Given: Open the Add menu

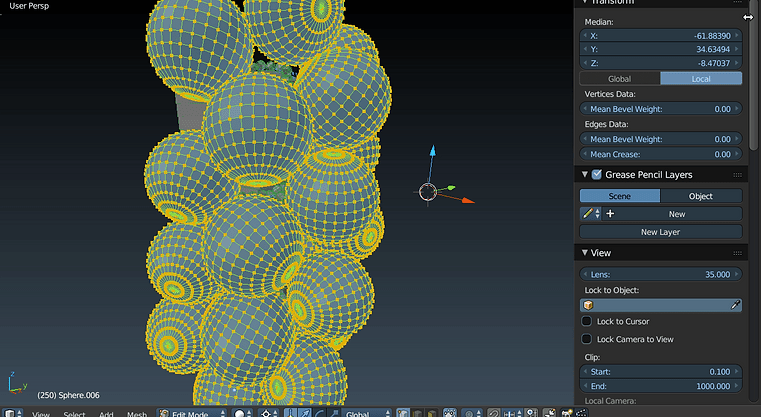Looking at the screenshot, I should point(106,414).
